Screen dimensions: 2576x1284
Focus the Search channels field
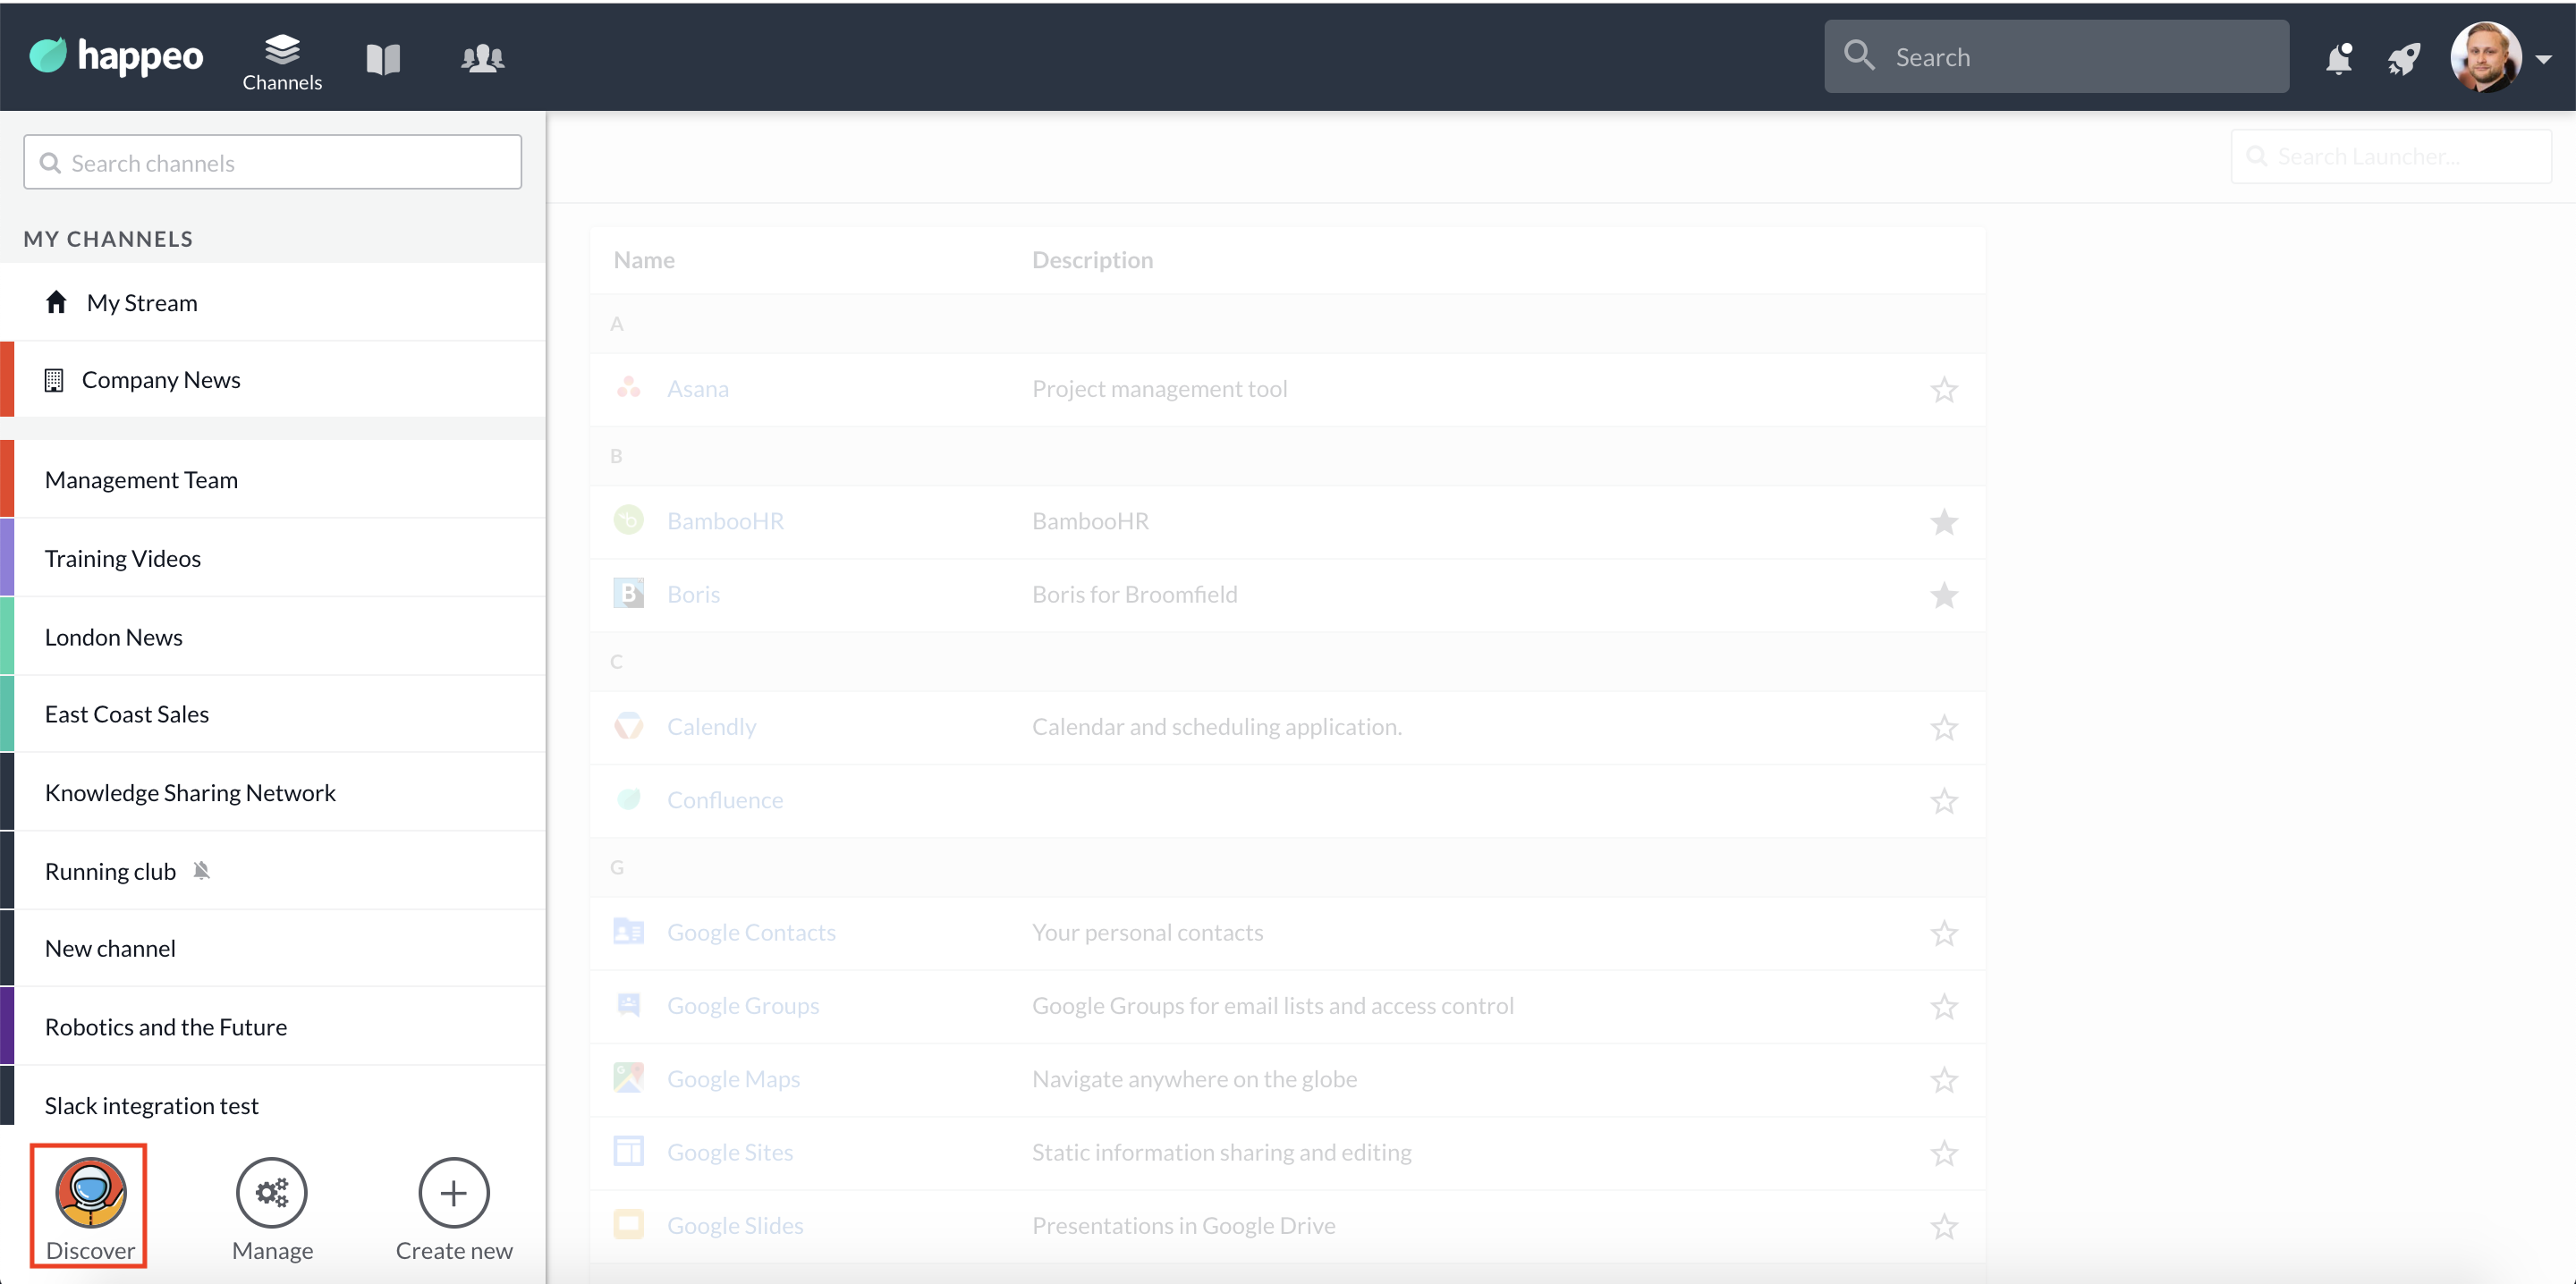pos(272,162)
